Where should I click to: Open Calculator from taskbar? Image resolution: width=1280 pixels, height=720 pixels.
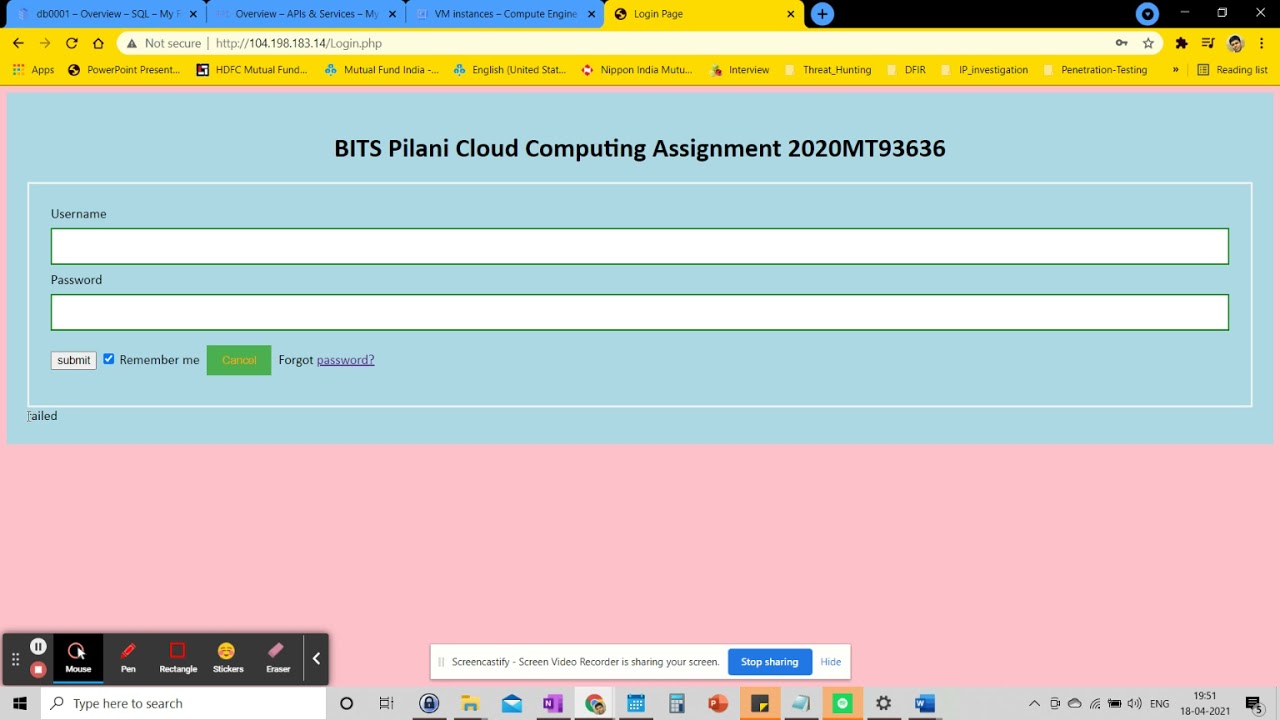[x=677, y=703]
